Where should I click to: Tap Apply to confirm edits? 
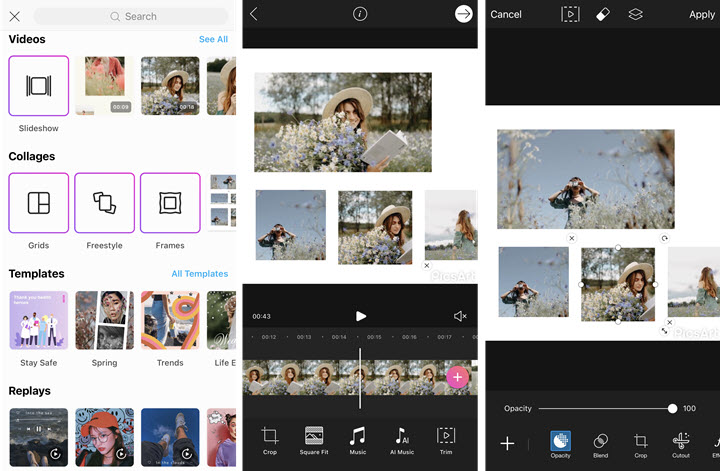tap(701, 14)
